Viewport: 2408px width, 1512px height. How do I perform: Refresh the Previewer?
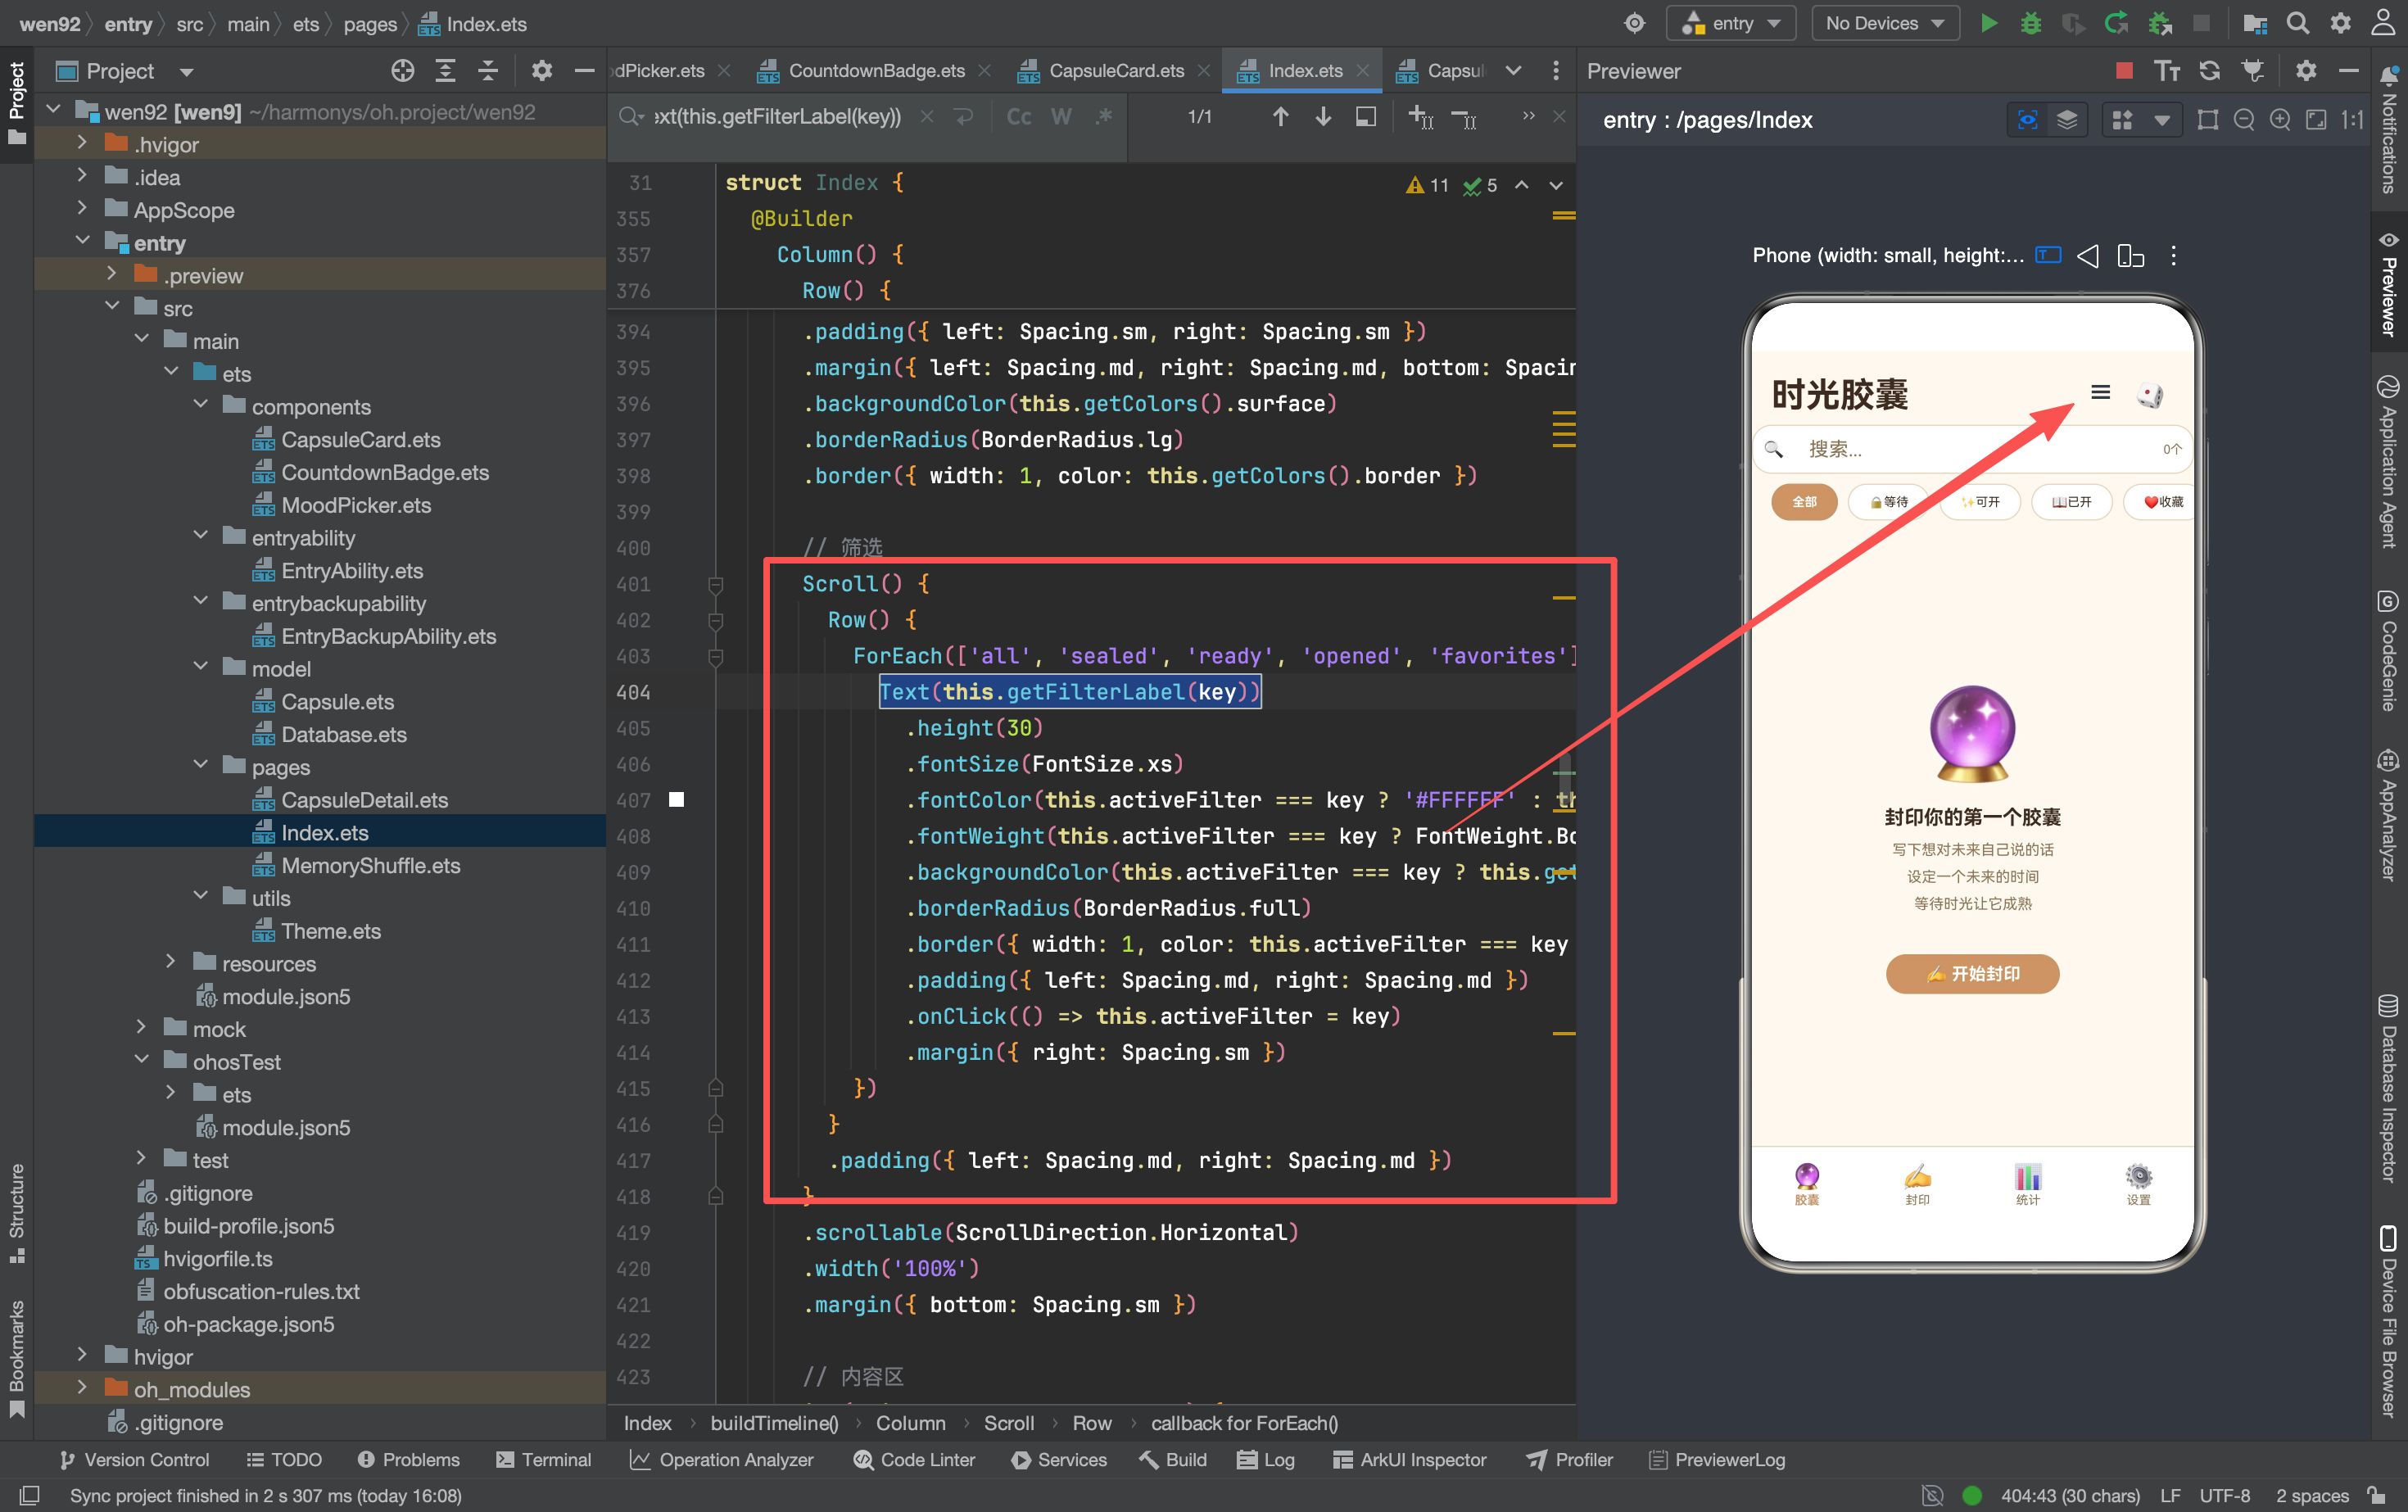click(x=2209, y=70)
